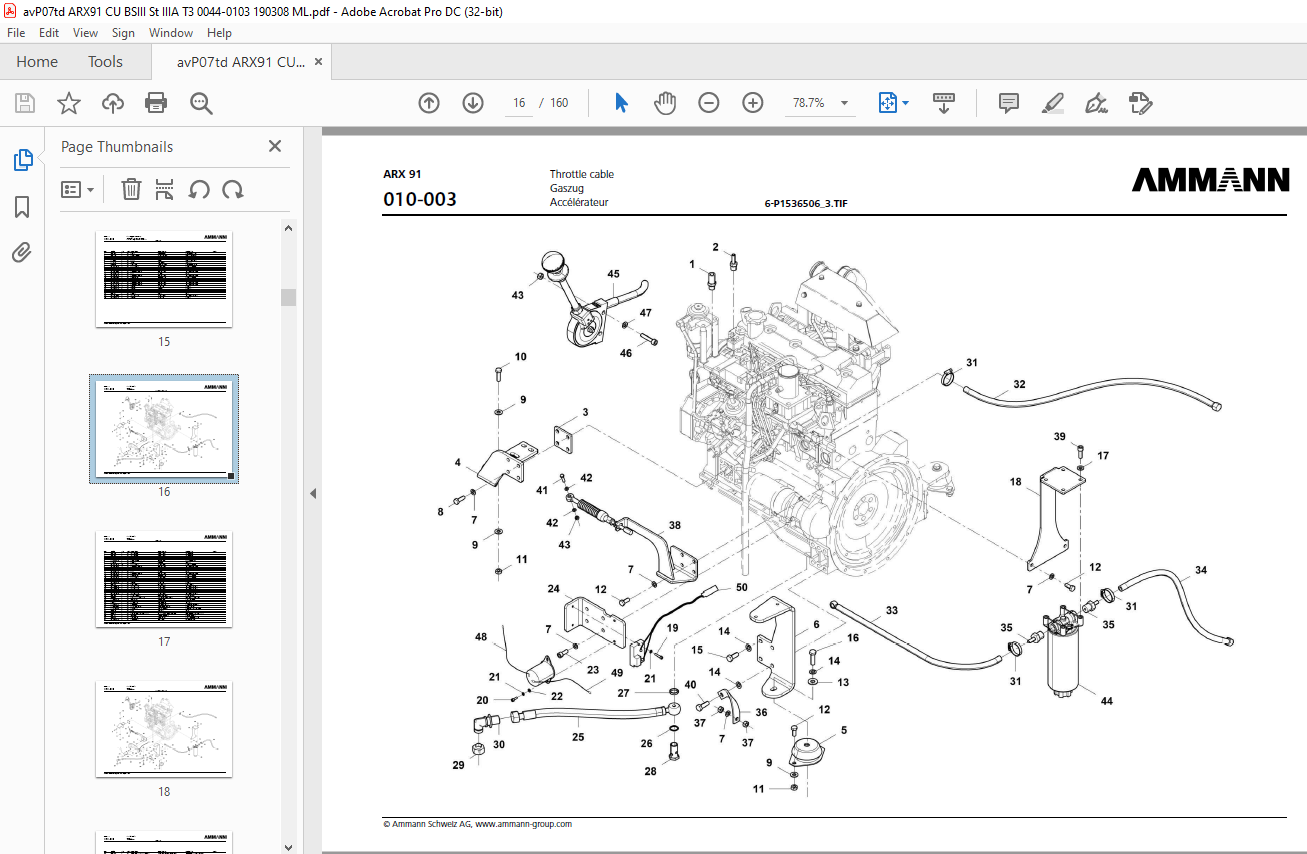
Task: Select page 16 thumbnail
Action: pos(164,429)
